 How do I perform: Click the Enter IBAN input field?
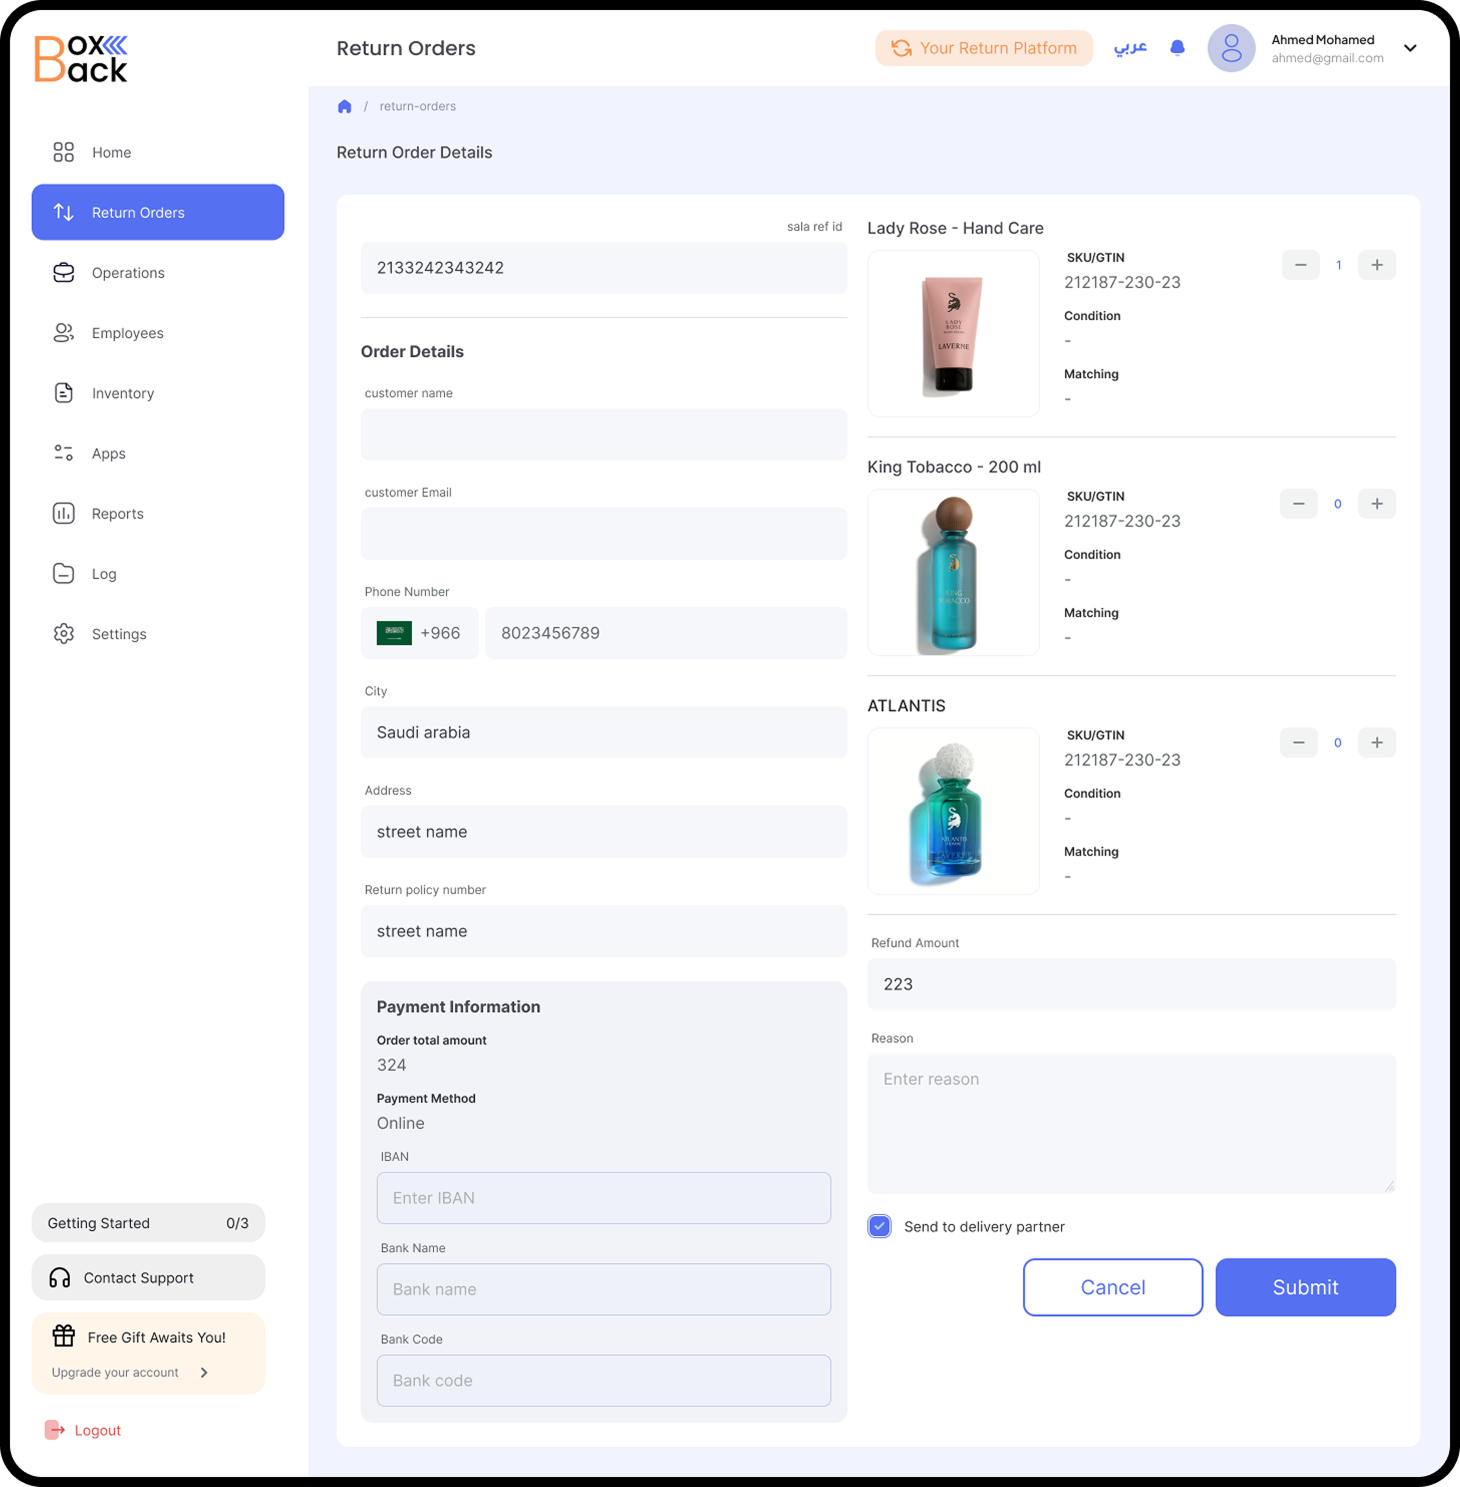pyautogui.click(x=603, y=1198)
